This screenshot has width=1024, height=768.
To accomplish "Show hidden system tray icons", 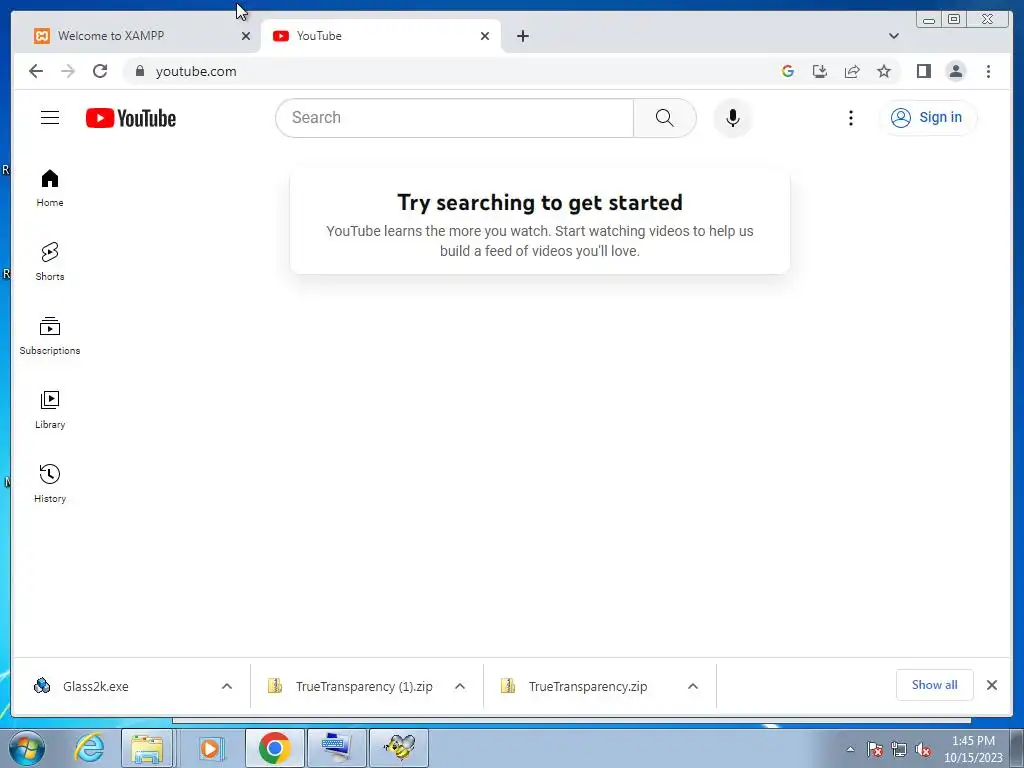I will [850, 750].
